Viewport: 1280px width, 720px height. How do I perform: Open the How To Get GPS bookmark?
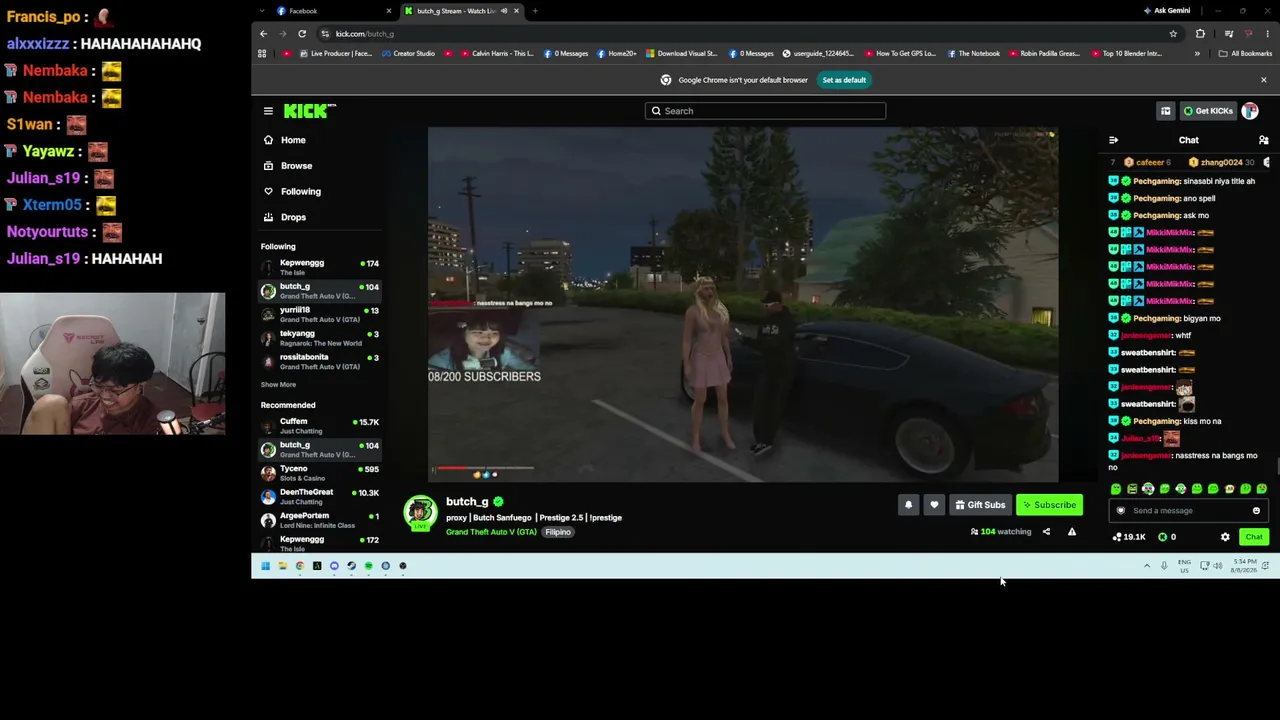[x=901, y=54]
